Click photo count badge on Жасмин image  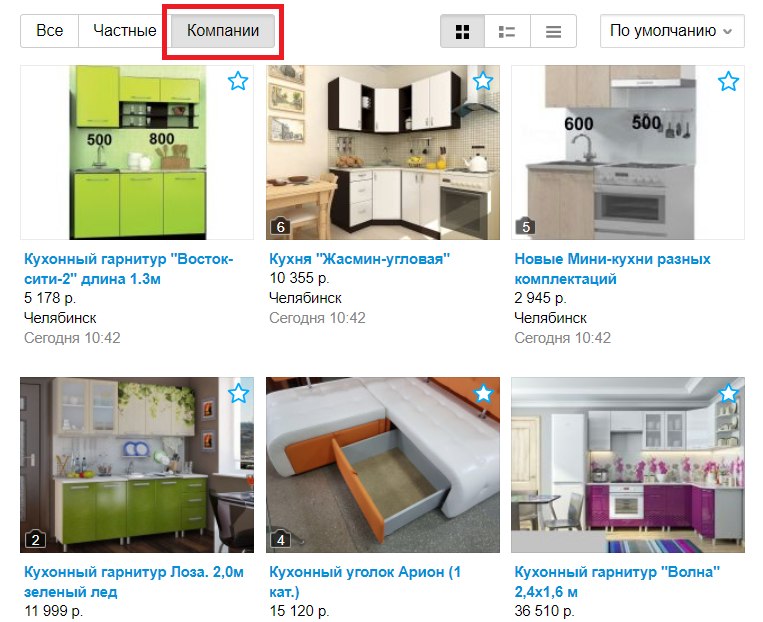281,227
